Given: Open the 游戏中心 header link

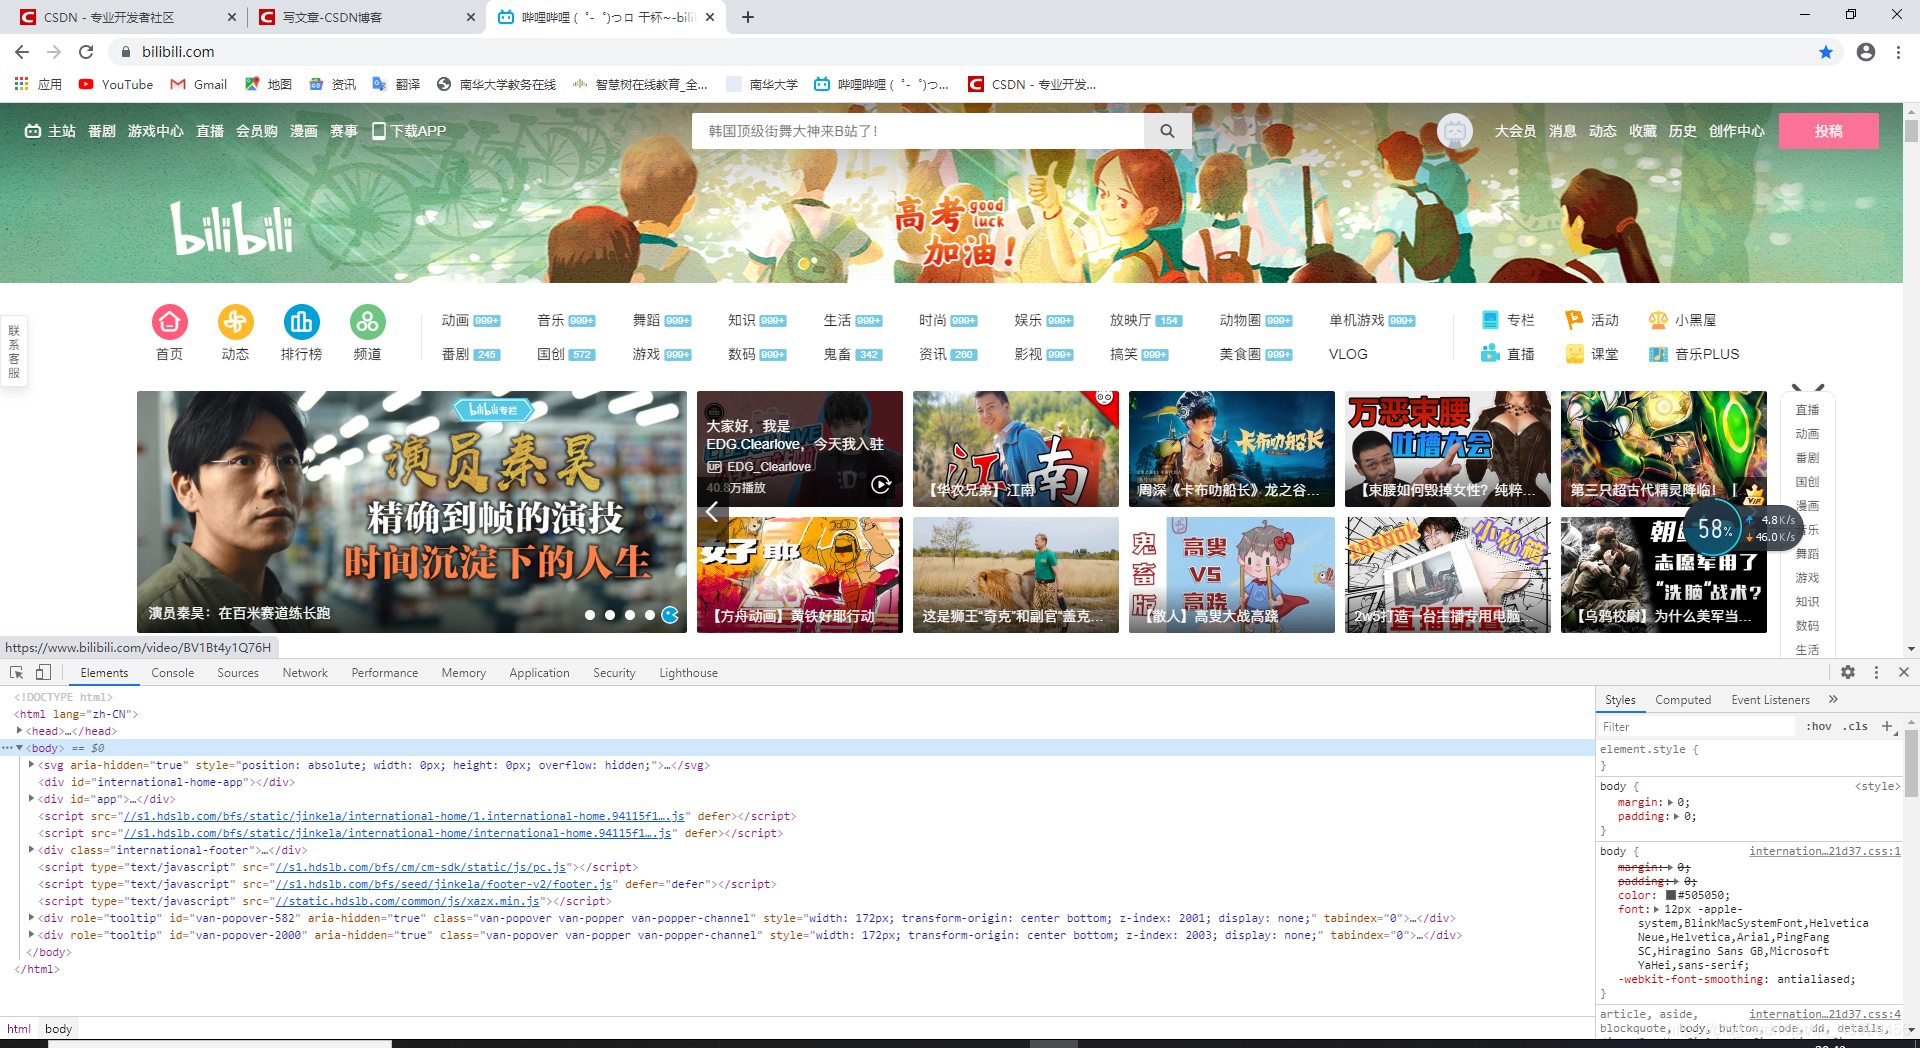Looking at the screenshot, I should pos(156,131).
